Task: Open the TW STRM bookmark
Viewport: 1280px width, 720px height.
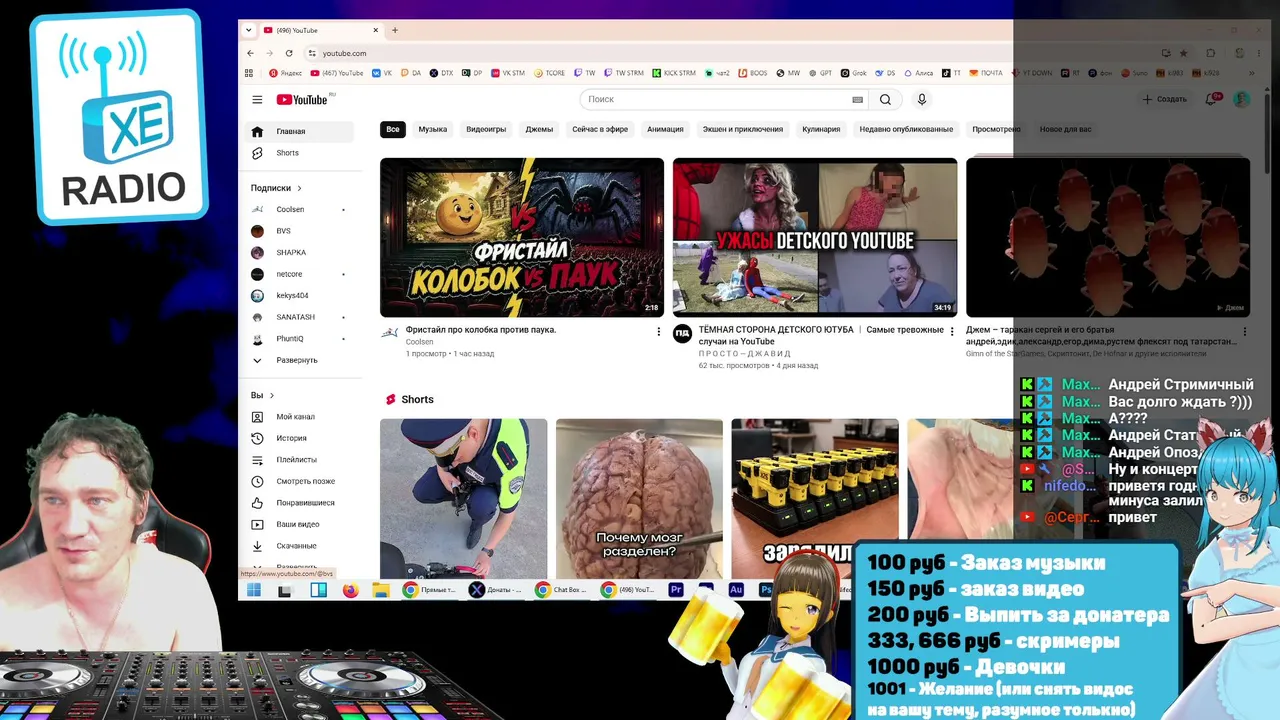Action: pyautogui.click(x=624, y=73)
